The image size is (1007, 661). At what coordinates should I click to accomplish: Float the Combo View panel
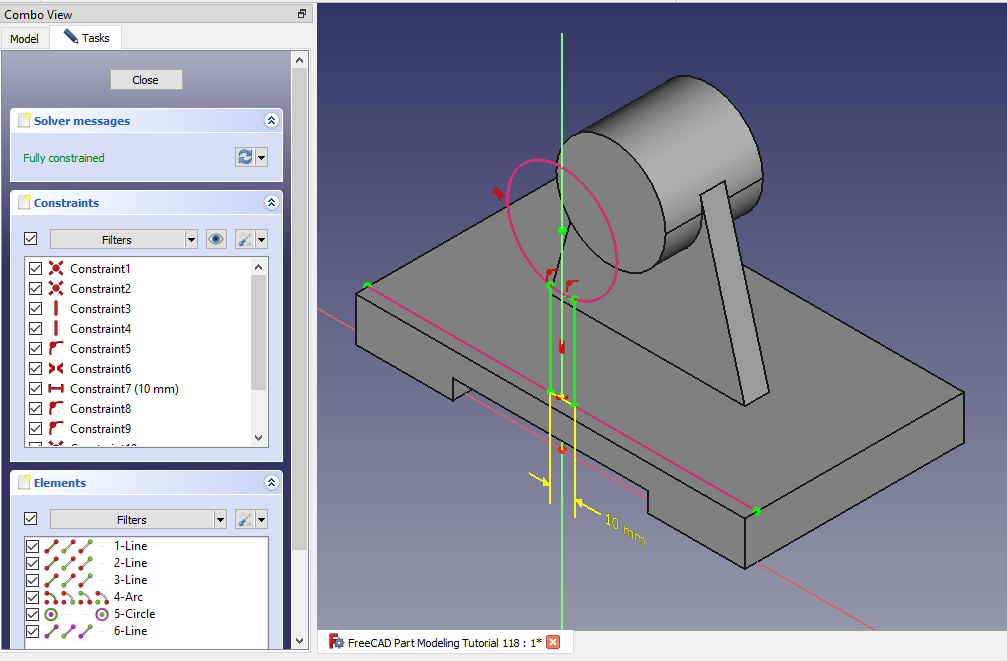(302, 14)
